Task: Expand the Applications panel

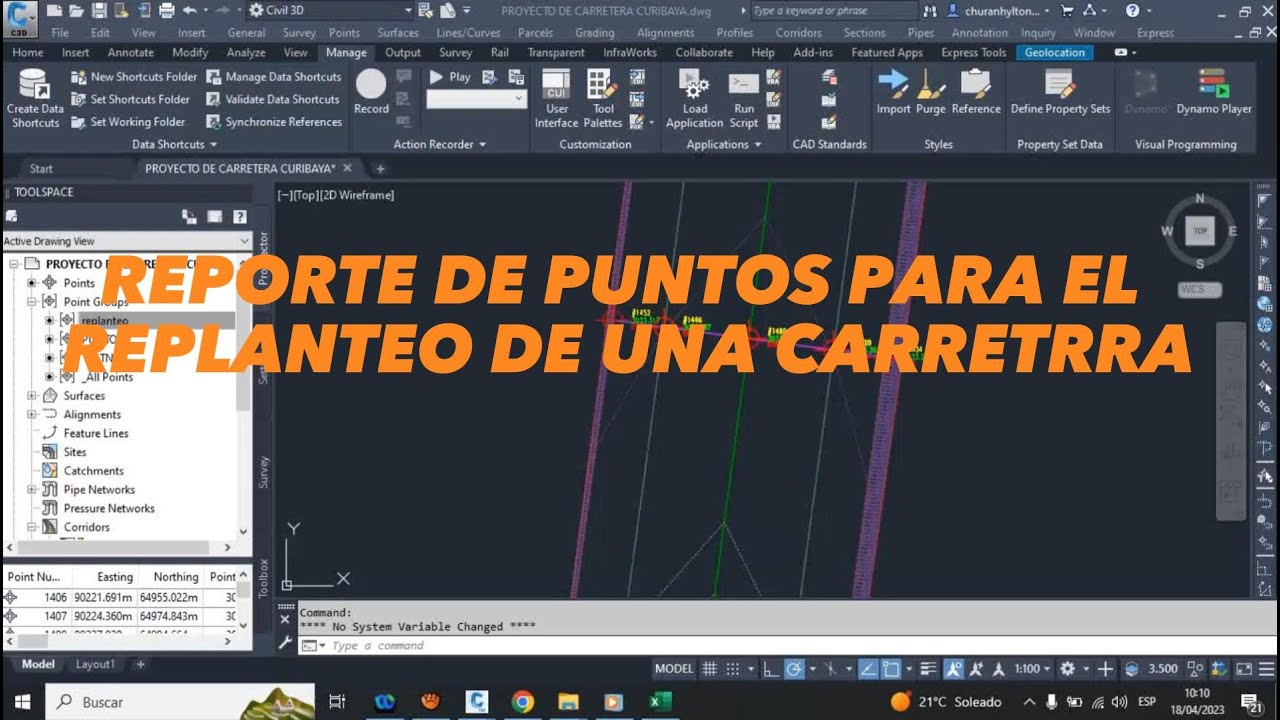Action: (723, 144)
